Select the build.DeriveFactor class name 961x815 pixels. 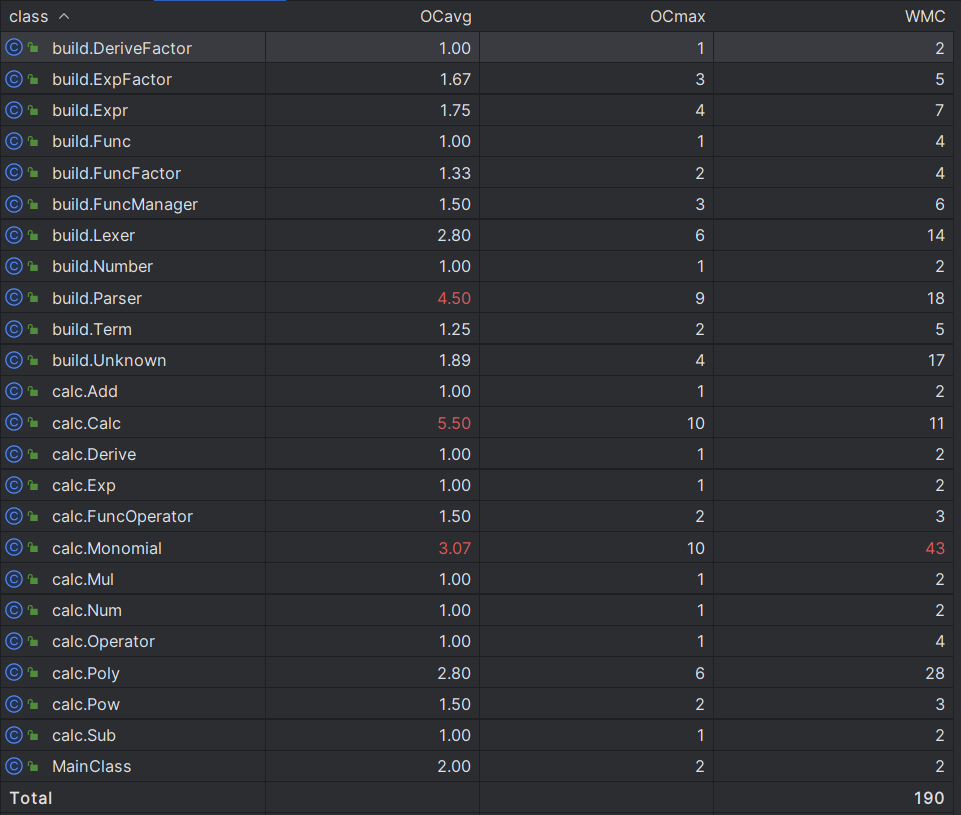click(122, 48)
